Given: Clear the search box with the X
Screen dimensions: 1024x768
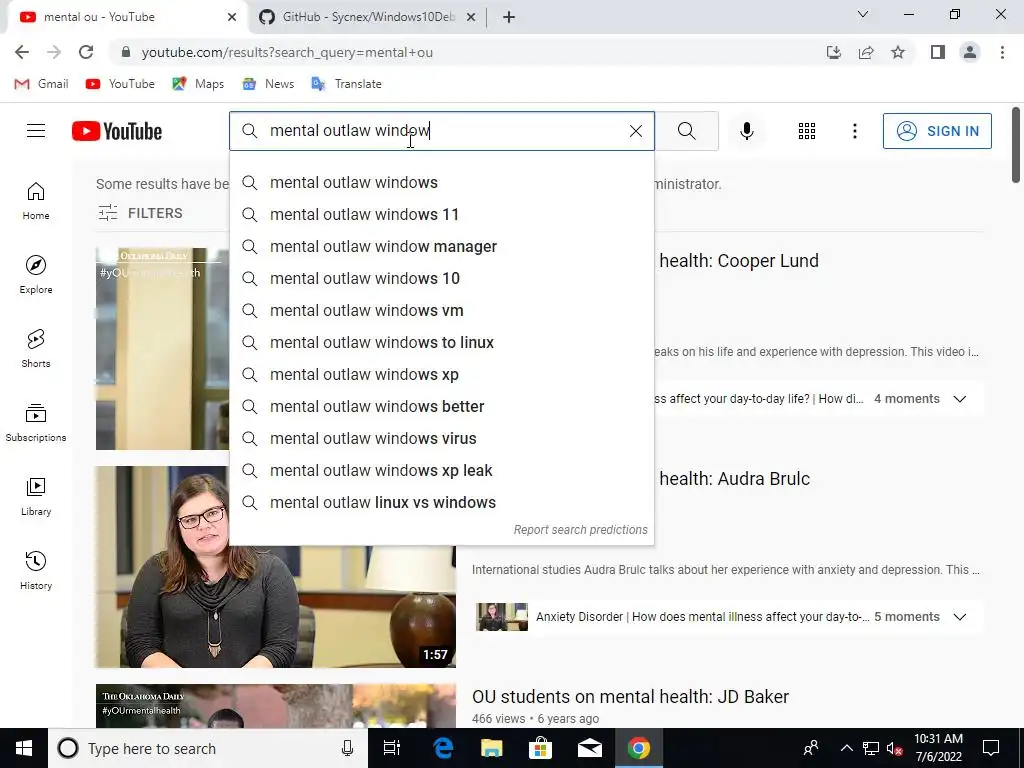Looking at the screenshot, I should point(635,131).
